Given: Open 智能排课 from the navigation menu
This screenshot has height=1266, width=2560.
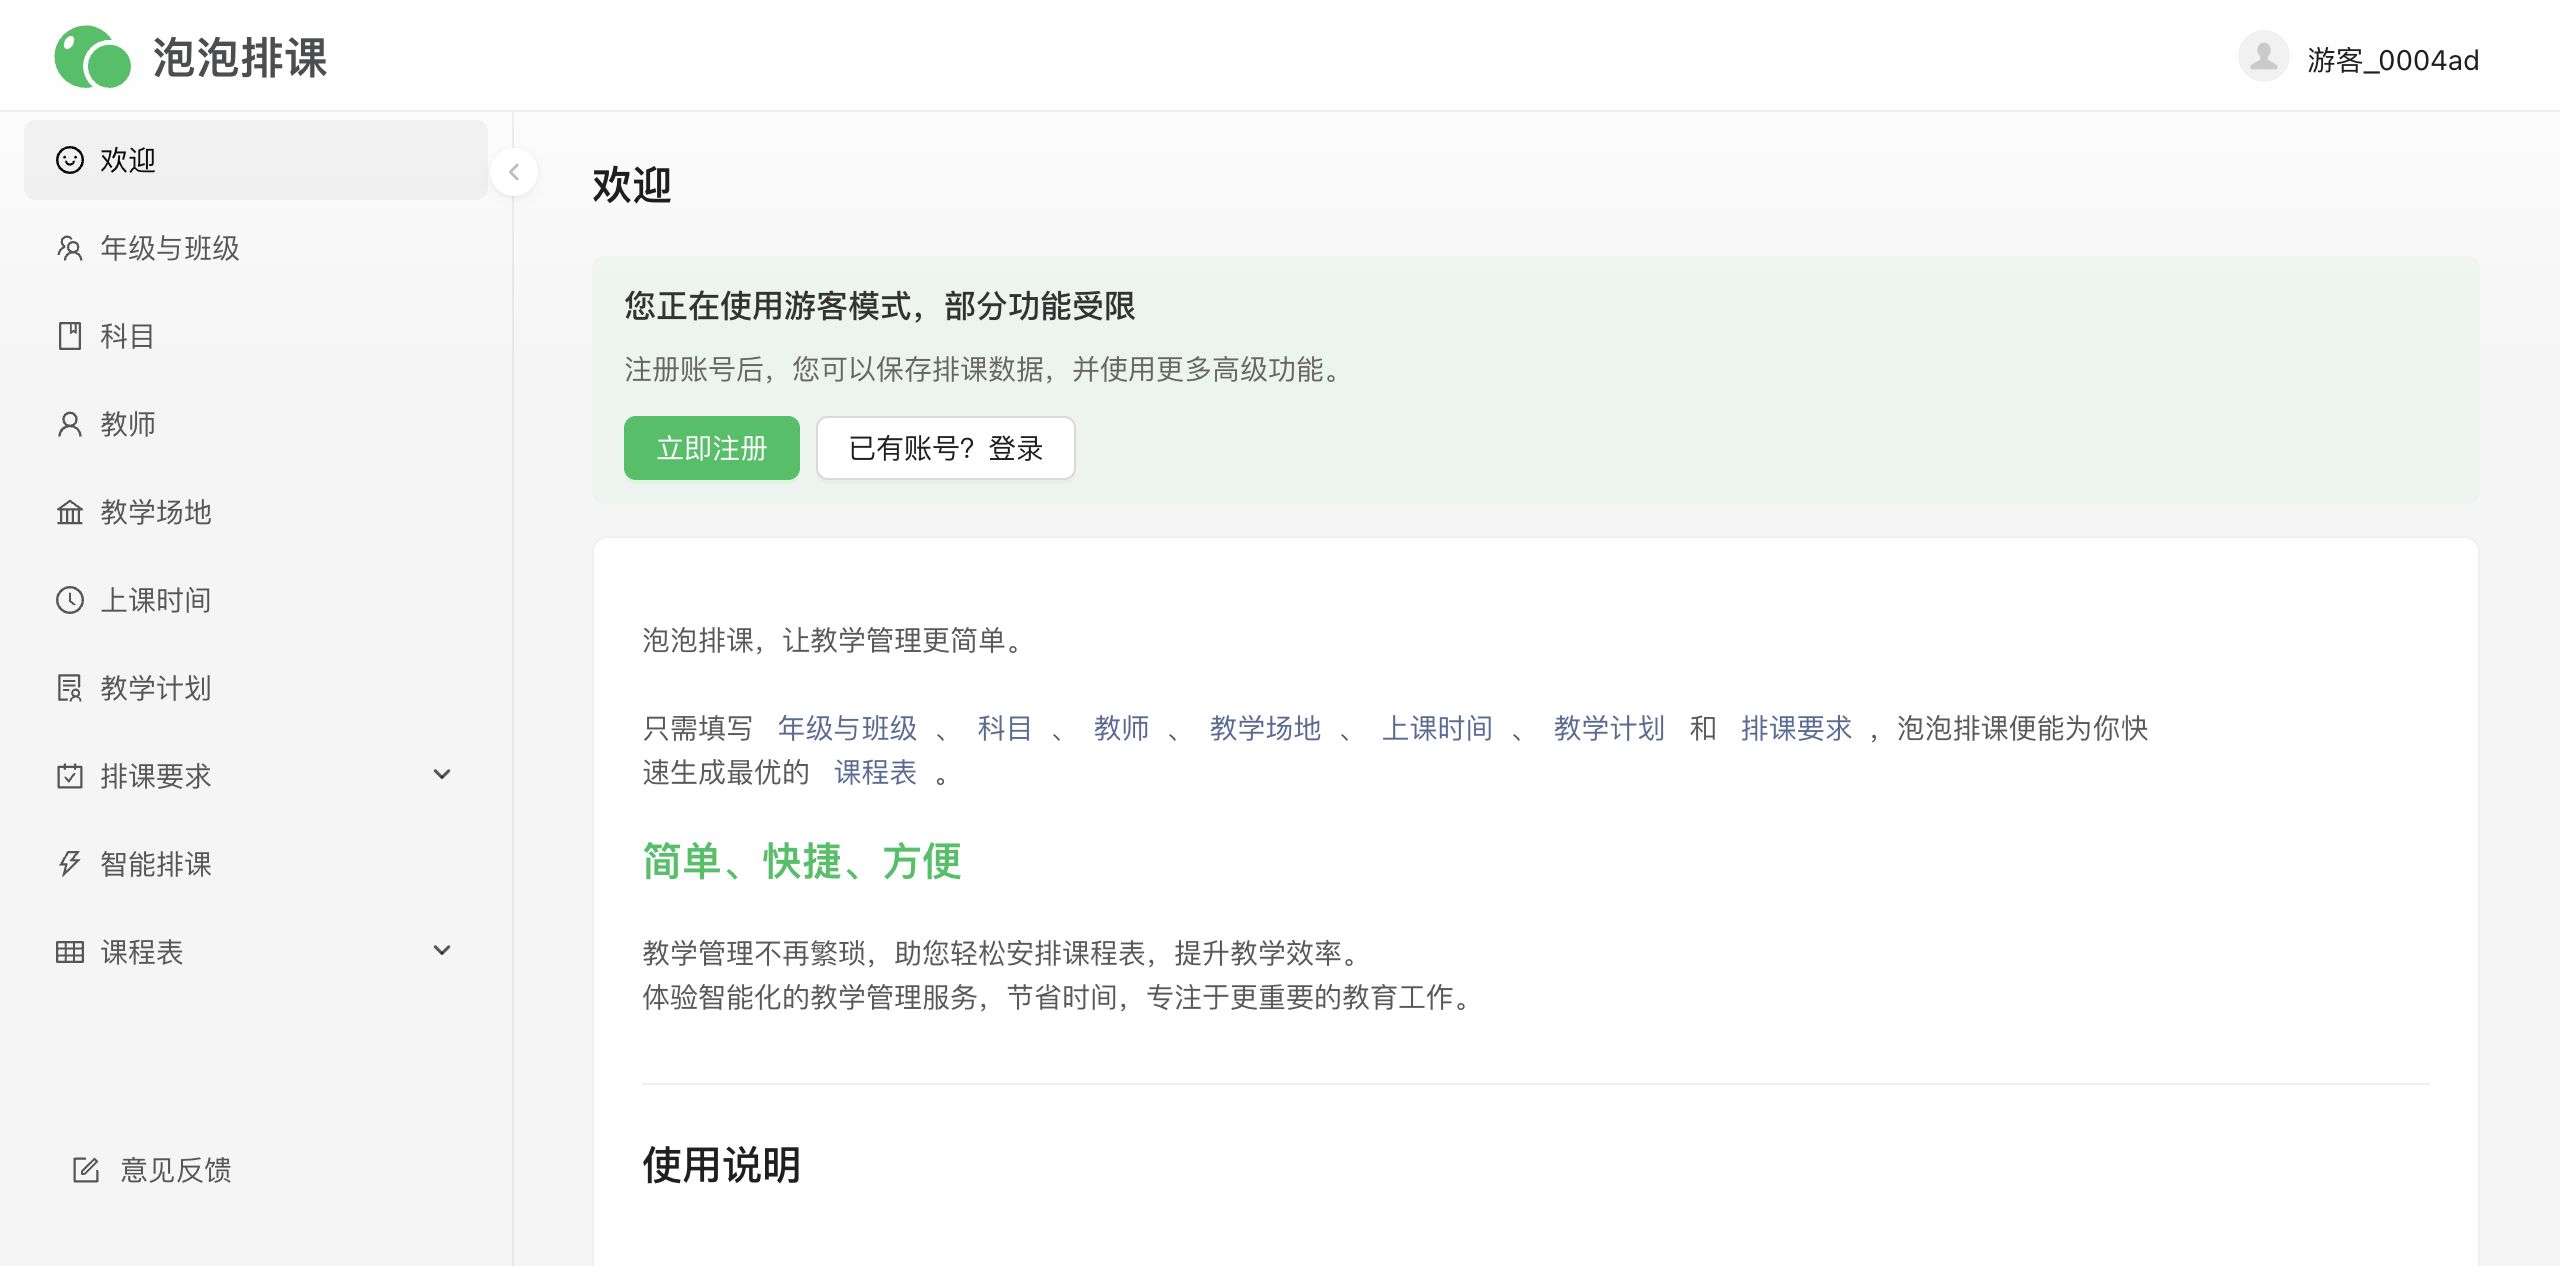Looking at the screenshot, I should click(155, 864).
